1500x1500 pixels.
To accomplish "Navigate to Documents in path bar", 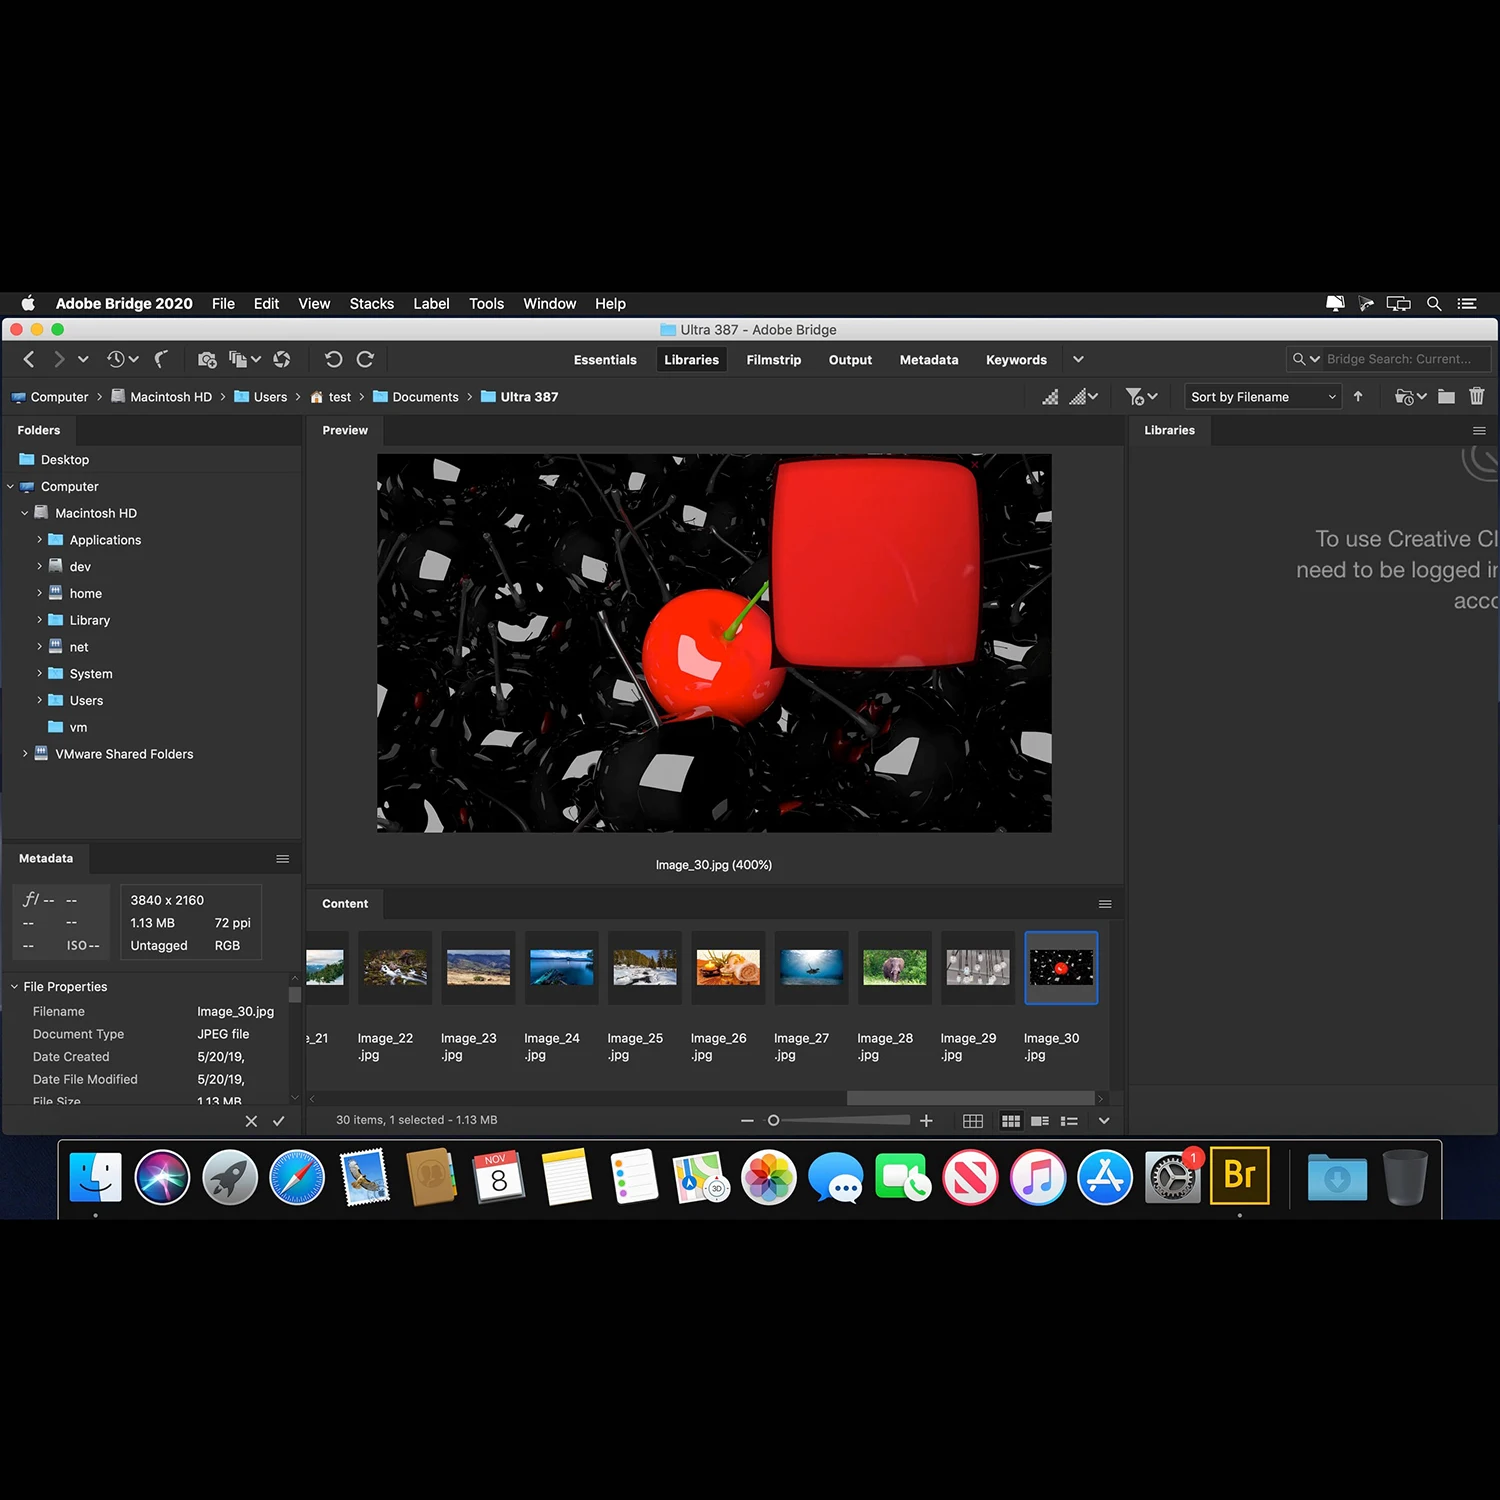I will tap(425, 397).
